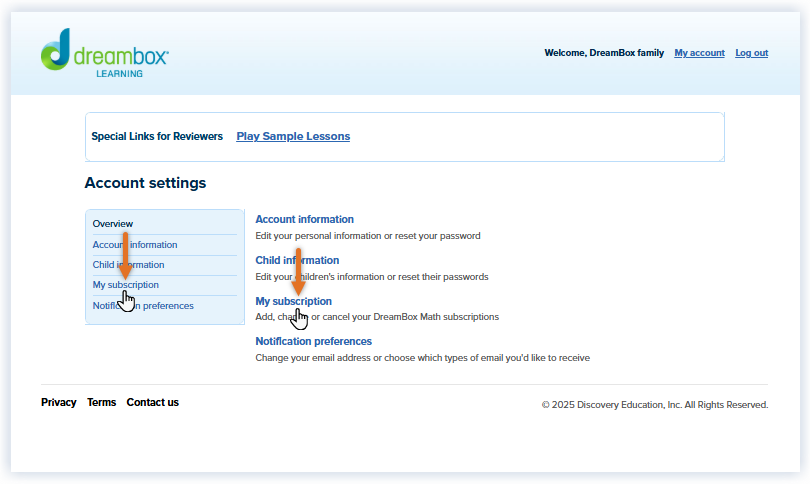Select Account information in the sidebar menu
The height and width of the screenshot is (484, 810).
pos(135,245)
